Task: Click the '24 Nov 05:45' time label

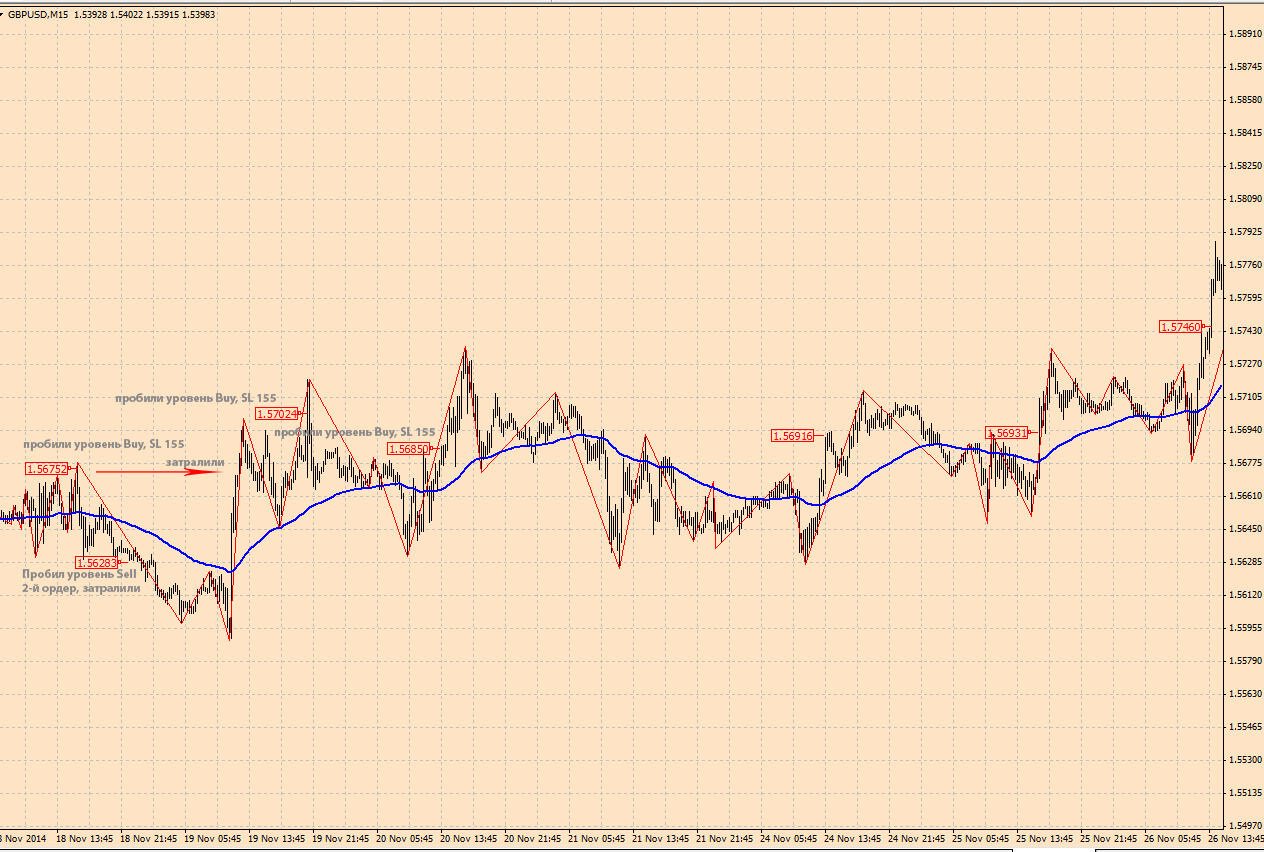Action: [x=789, y=838]
